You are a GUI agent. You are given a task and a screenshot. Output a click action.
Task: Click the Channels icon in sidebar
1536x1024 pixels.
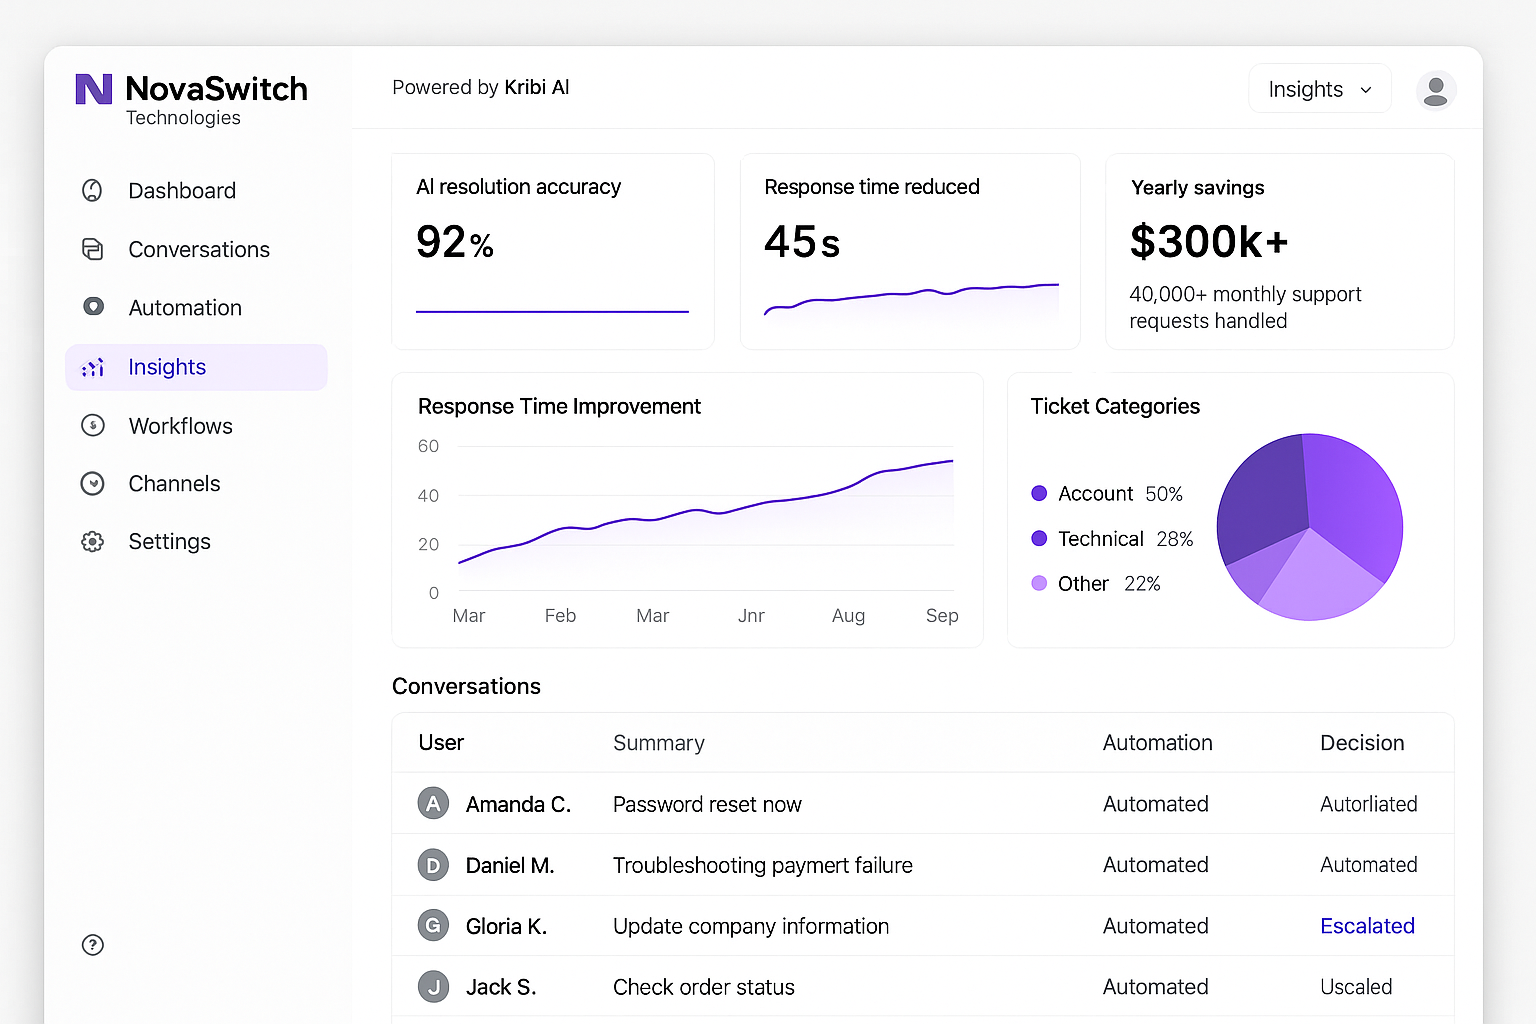tap(93, 484)
